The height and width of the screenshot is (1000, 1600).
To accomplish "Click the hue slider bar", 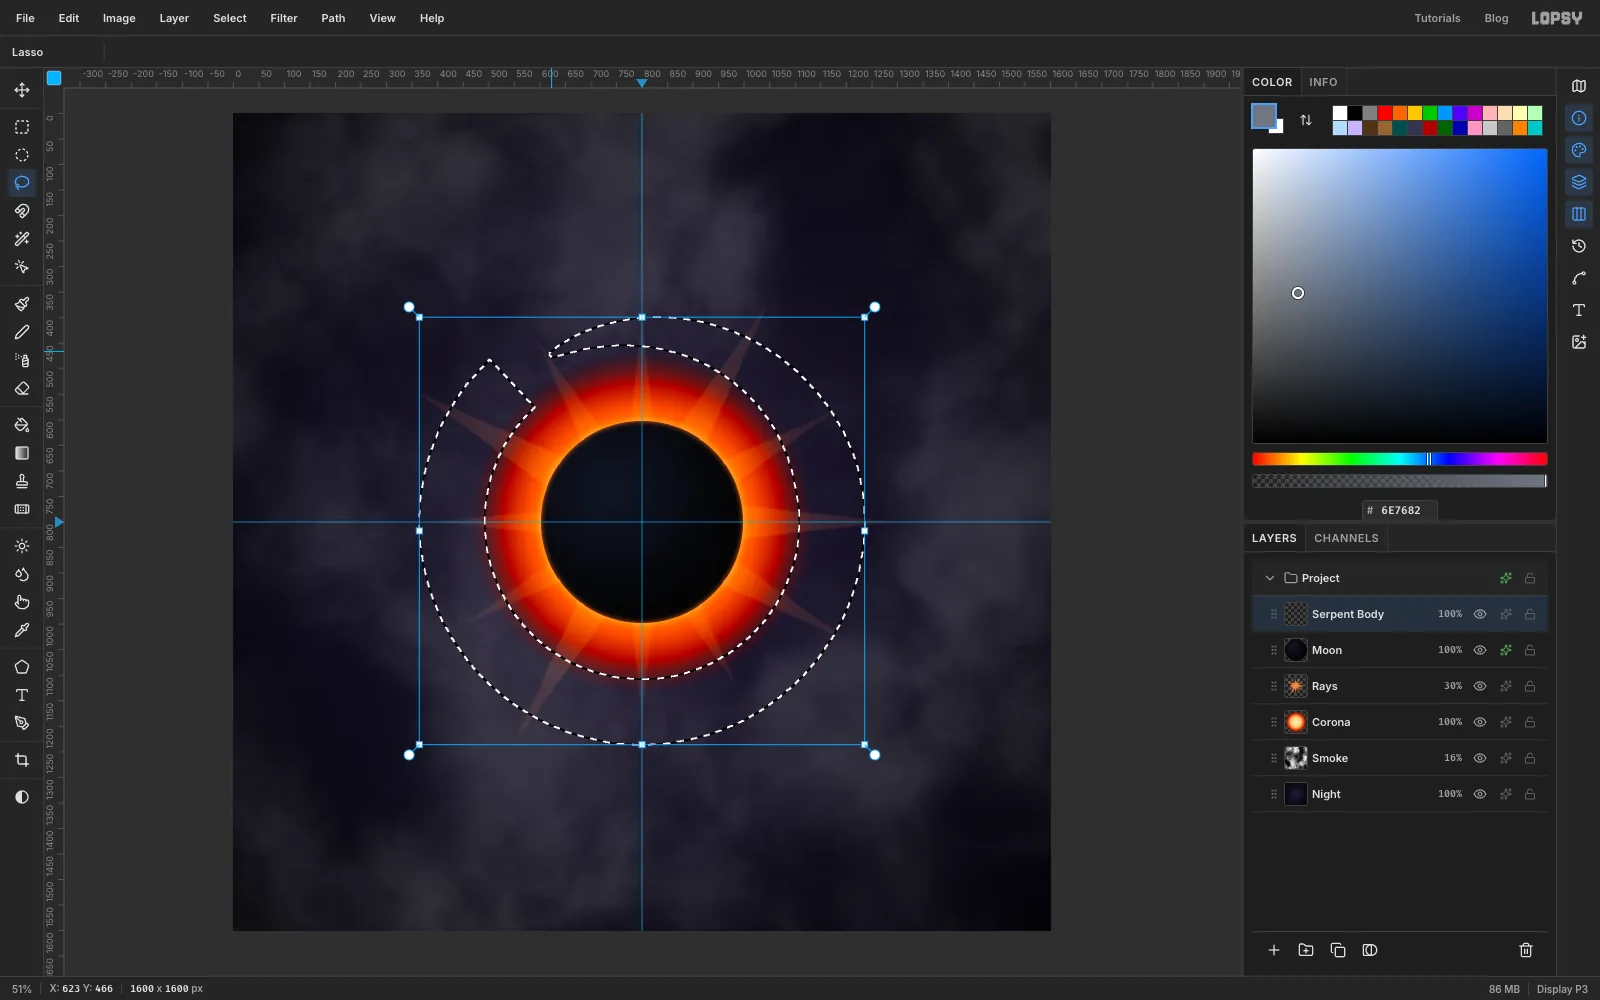I will click(x=1399, y=459).
